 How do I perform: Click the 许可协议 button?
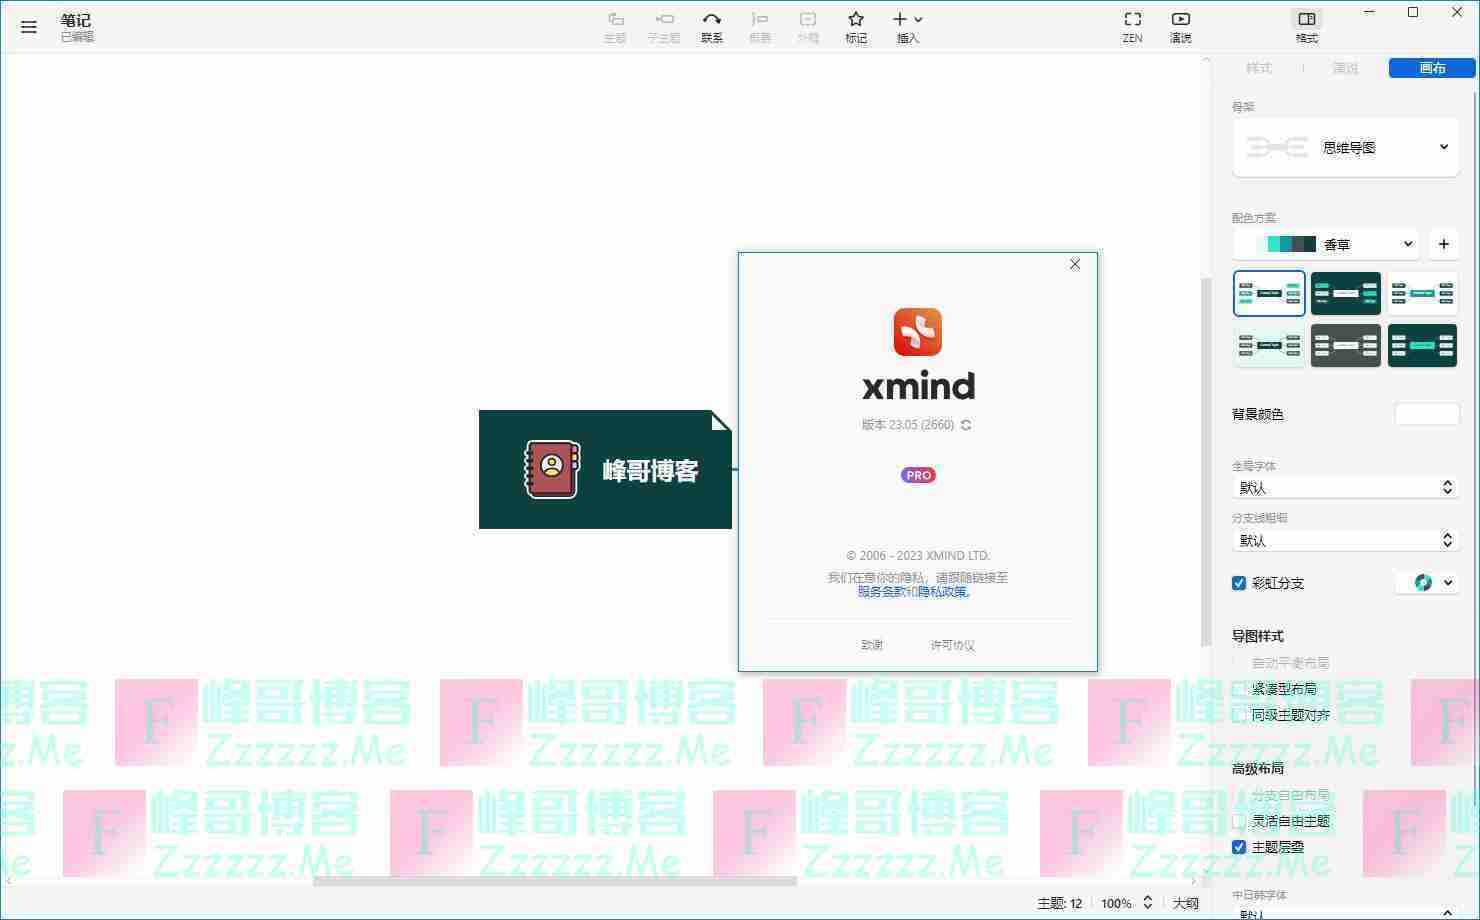click(952, 645)
